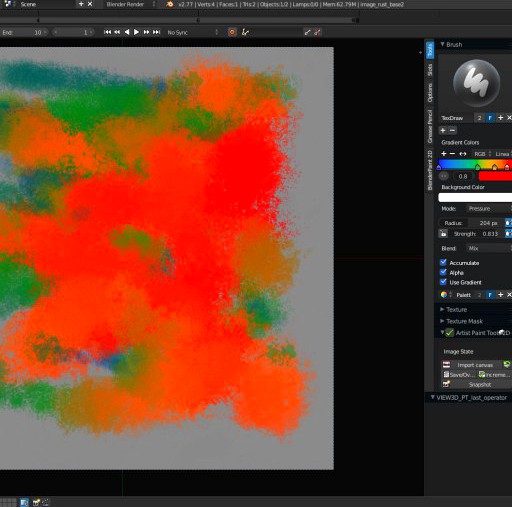The height and width of the screenshot is (507, 512).
Task: Flip the gradient color ramp
Action: [x=463, y=154]
